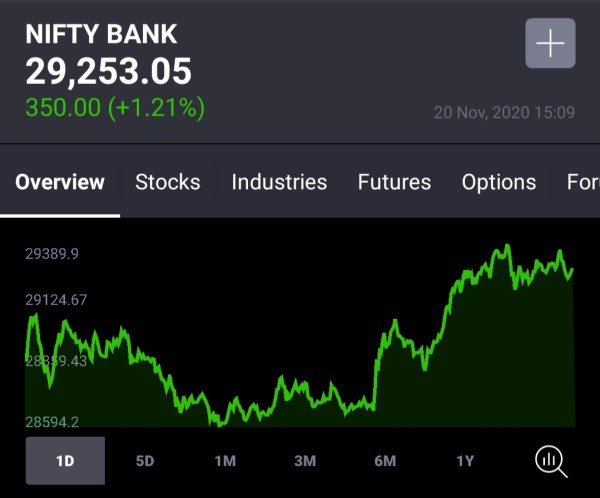Tap the green 350.00 (+1.21%) change
This screenshot has width=600, height=498.
point(115,108)
